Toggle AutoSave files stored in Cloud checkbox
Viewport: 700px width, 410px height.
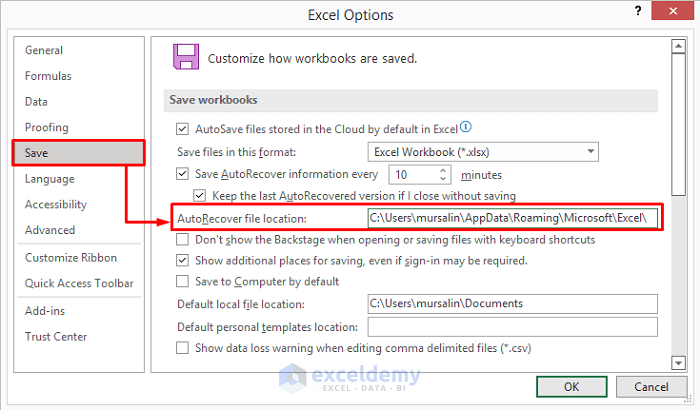182,128
